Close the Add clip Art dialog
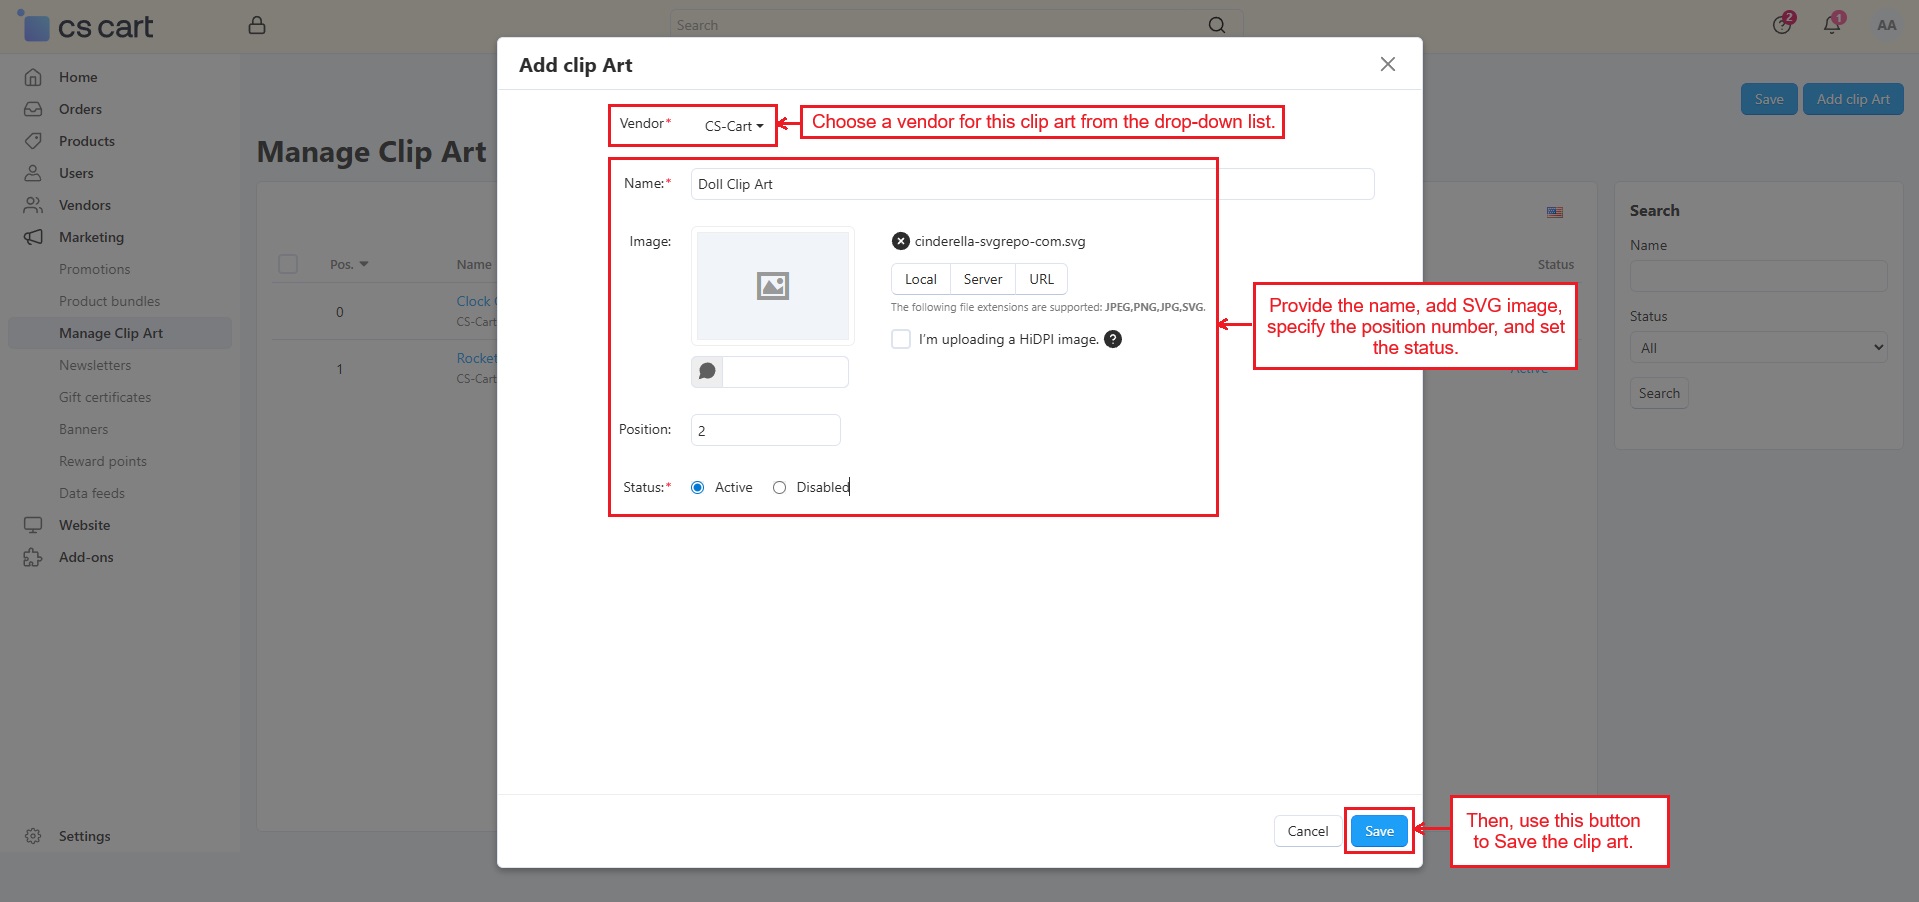 point(1387,64)
